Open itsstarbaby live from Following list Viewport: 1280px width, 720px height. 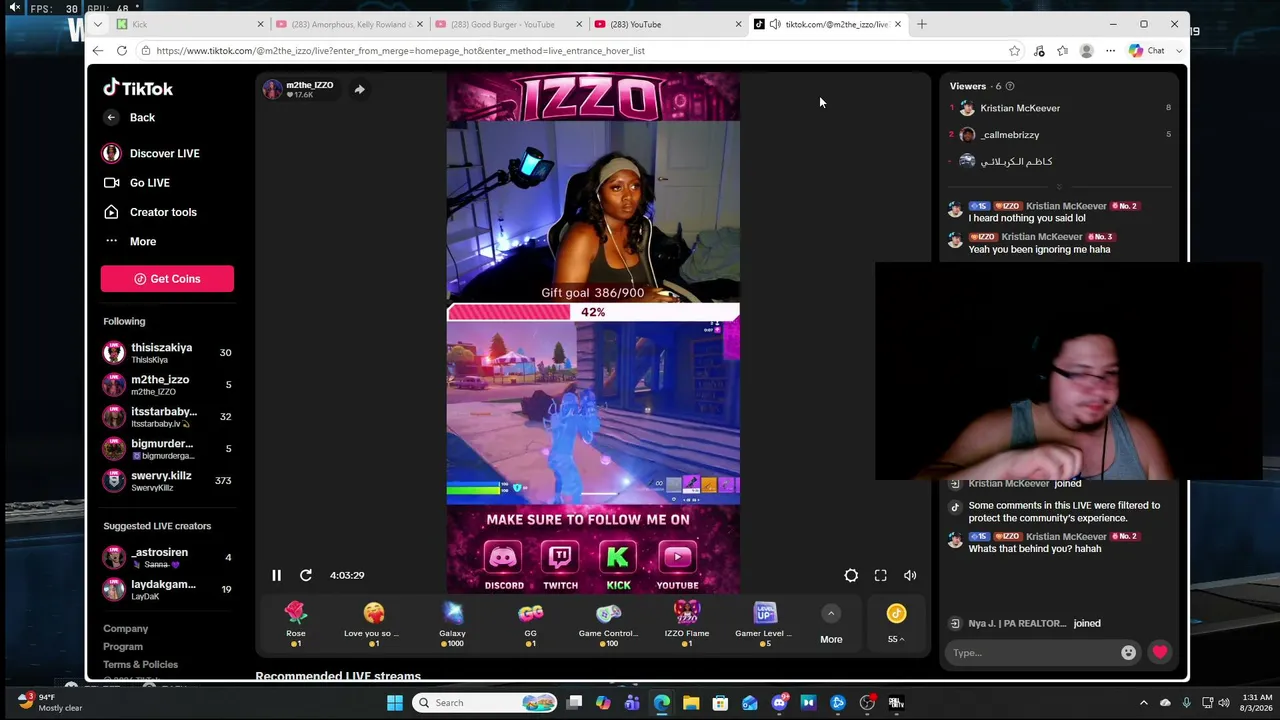[x=167, y=417]
